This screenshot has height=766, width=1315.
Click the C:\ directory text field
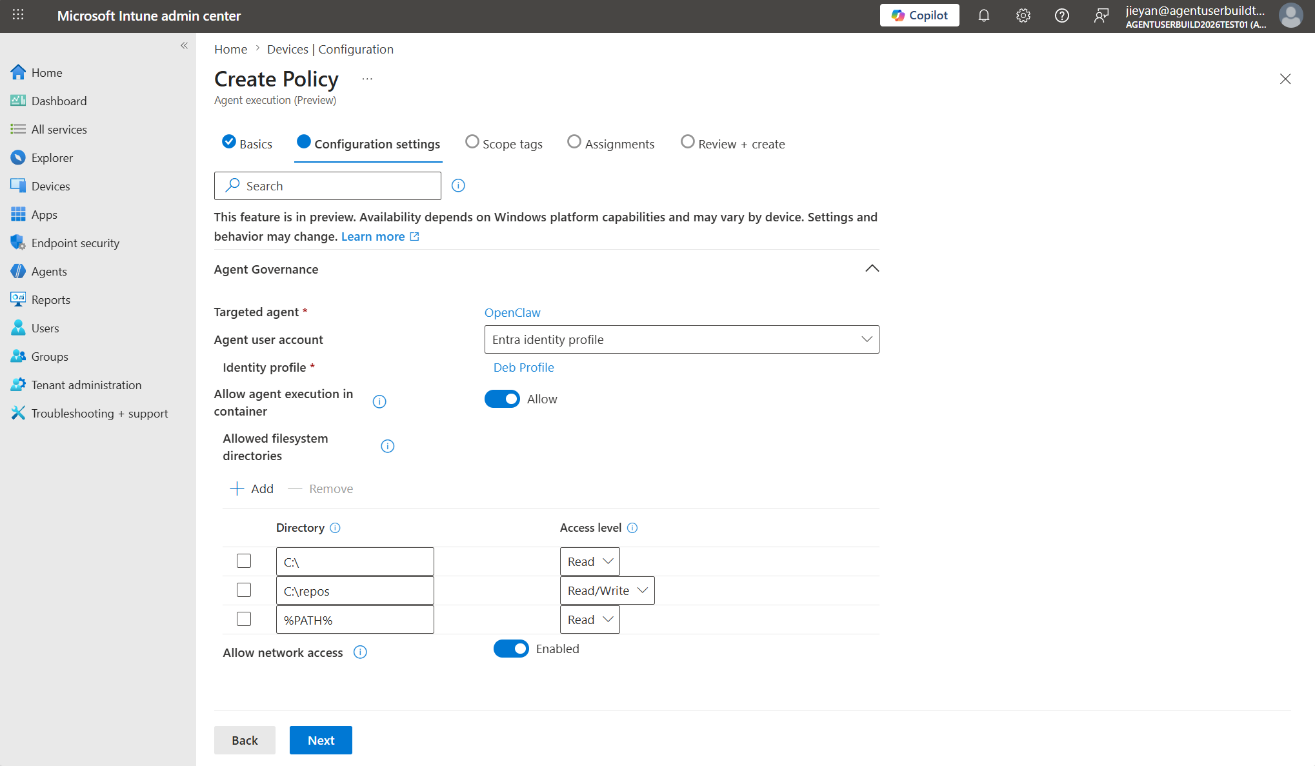[x=355, y=562]
